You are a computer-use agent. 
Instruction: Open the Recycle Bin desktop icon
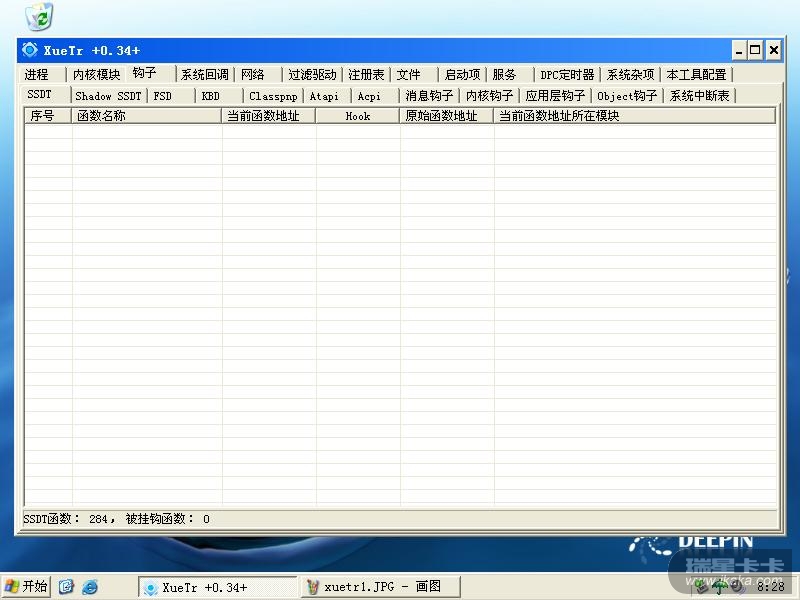[x=39, y=16]
